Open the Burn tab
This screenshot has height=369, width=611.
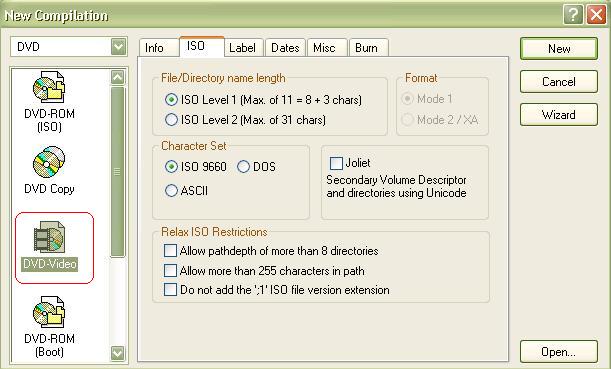point(367,48)
